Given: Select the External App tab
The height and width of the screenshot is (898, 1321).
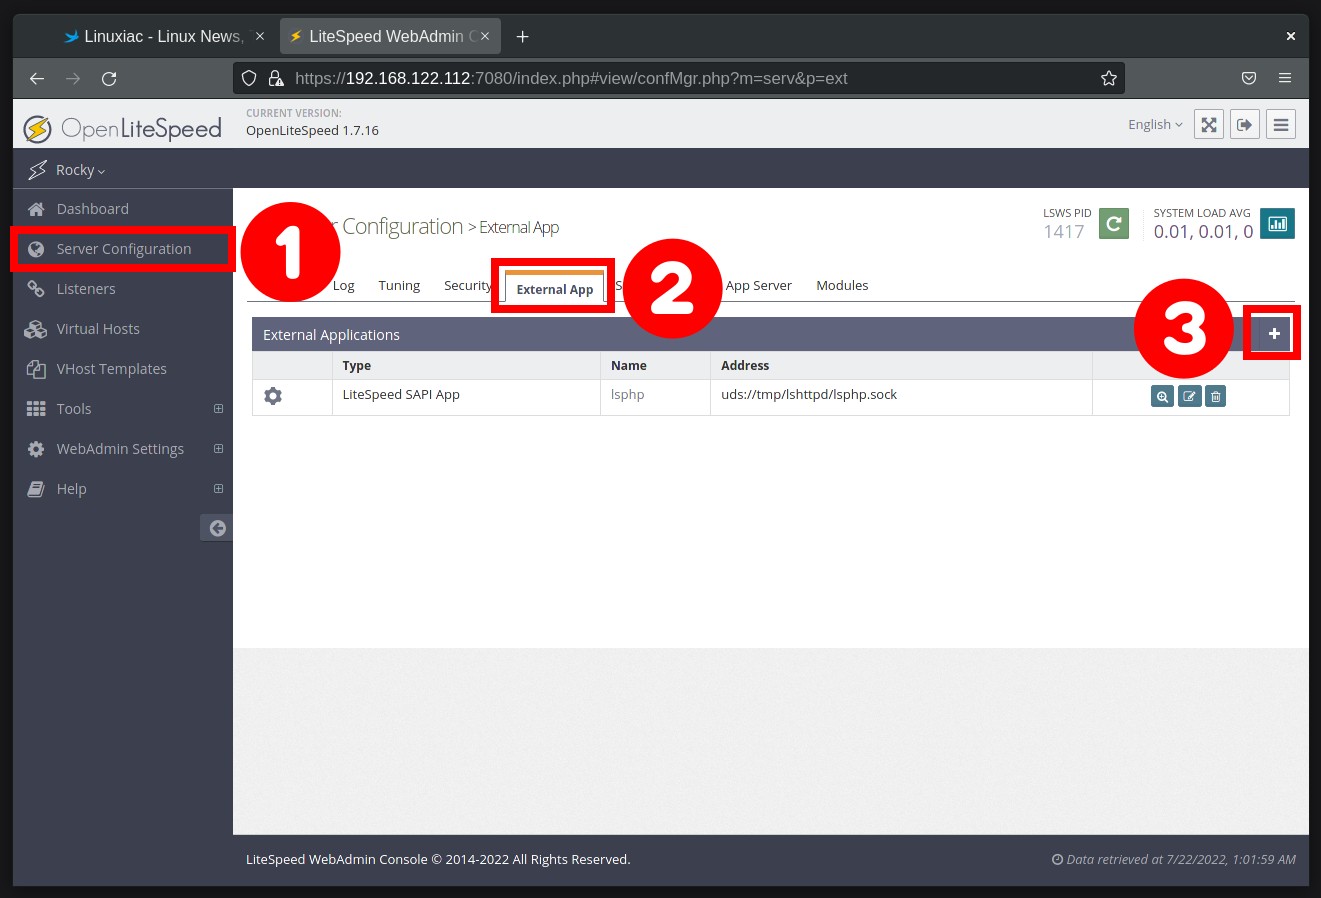Looking at the screenshot, I should coord(555,289).
